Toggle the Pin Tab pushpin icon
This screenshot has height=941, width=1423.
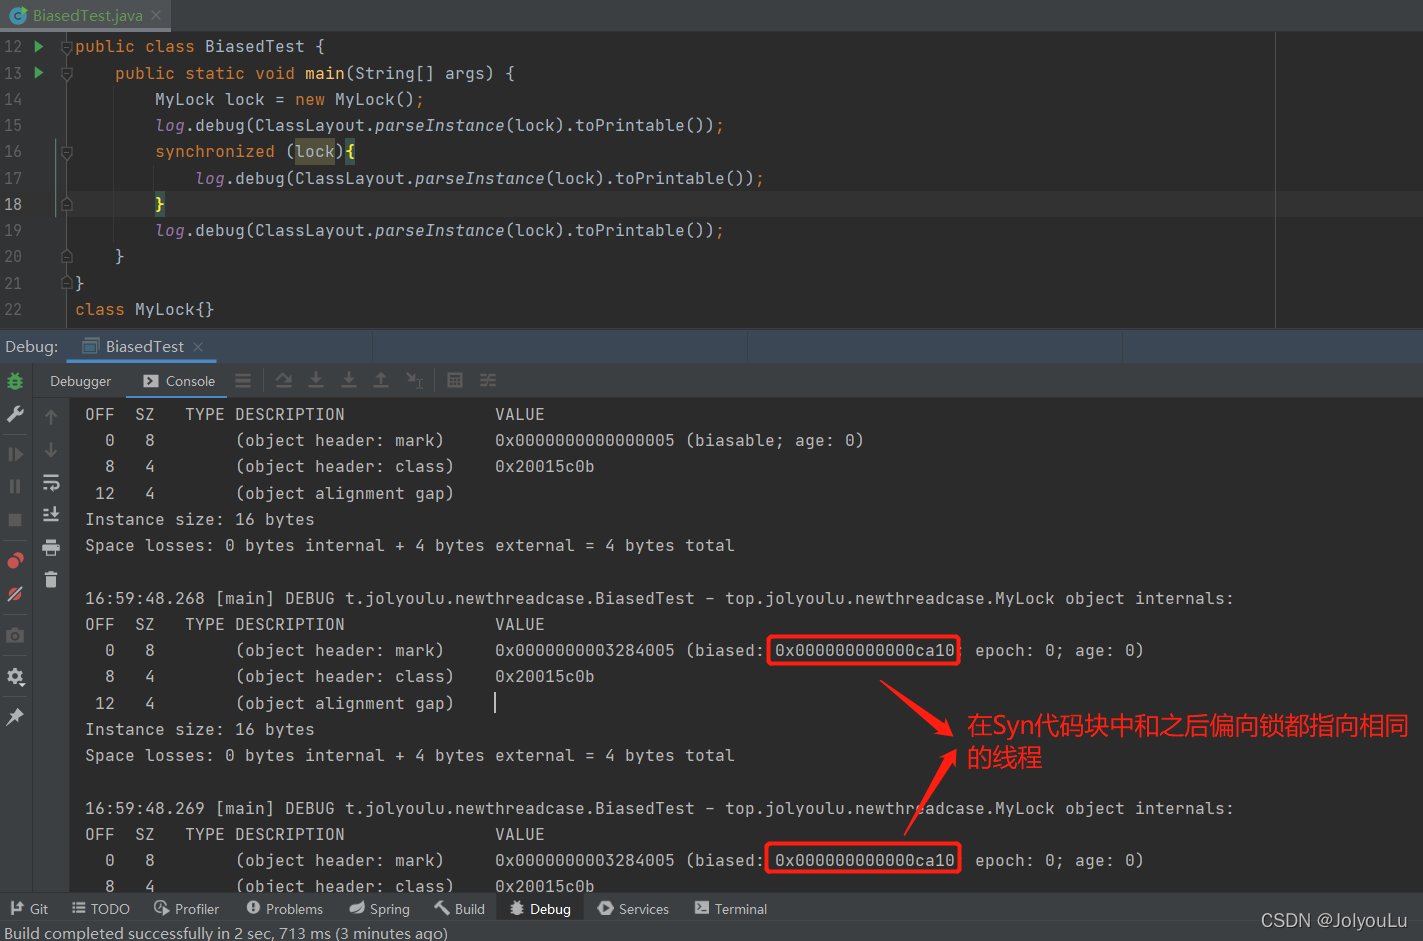(15, 717)
